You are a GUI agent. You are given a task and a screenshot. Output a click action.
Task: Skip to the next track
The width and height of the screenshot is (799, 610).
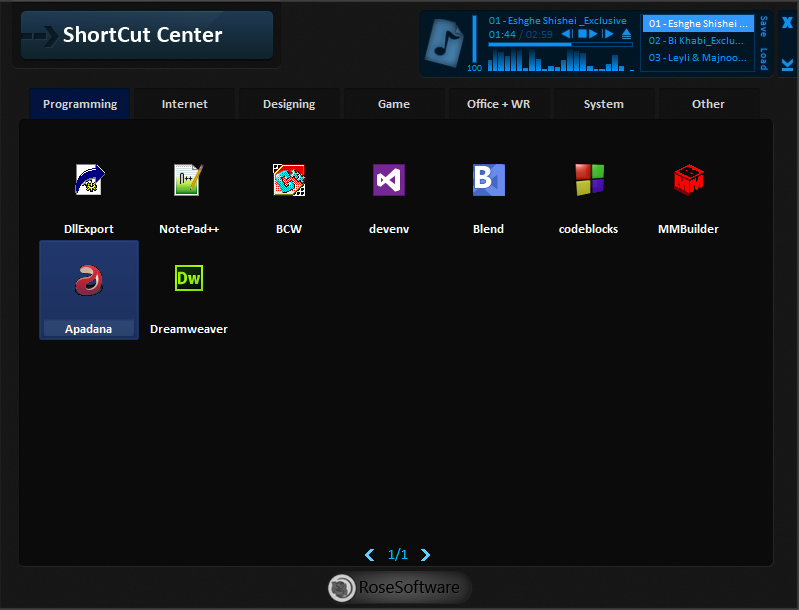[x=607, y=34]
